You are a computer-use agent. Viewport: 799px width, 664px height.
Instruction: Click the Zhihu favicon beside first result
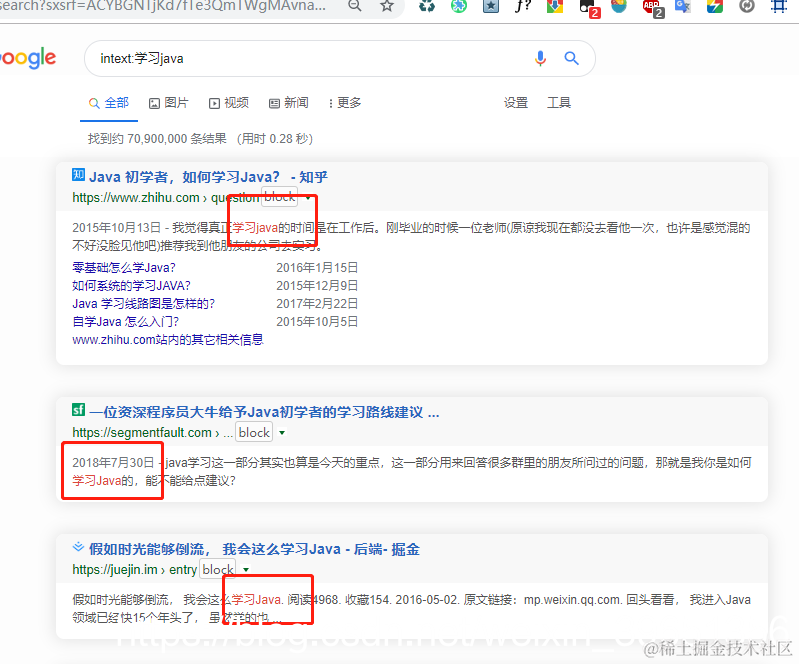[x=78, y=175]
